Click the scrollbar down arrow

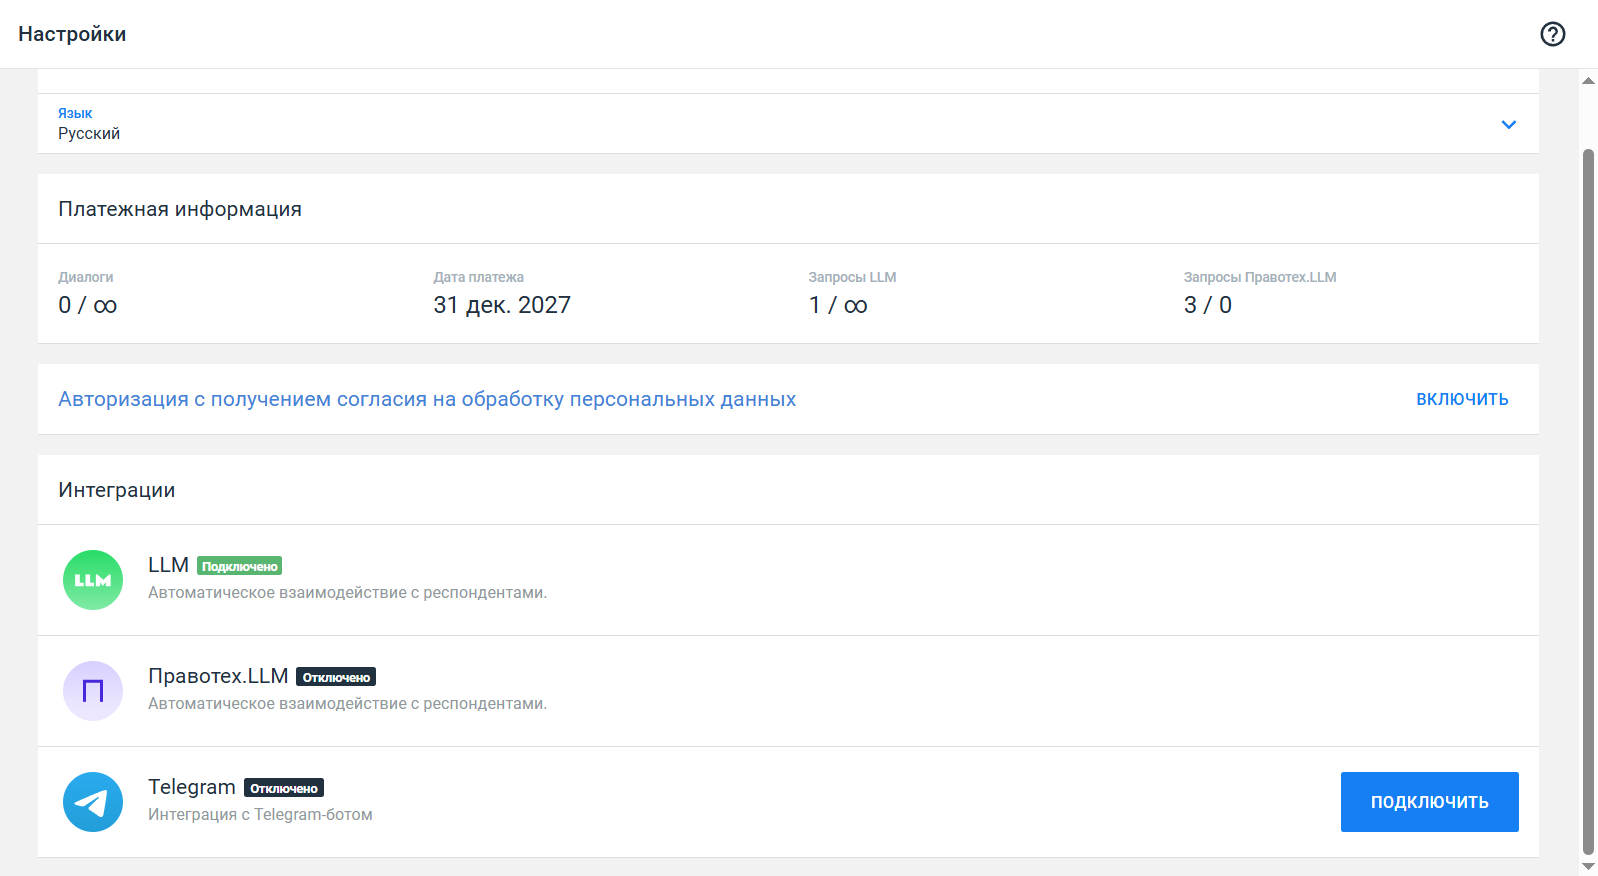pyautogui.click(x=1588, y=866)
